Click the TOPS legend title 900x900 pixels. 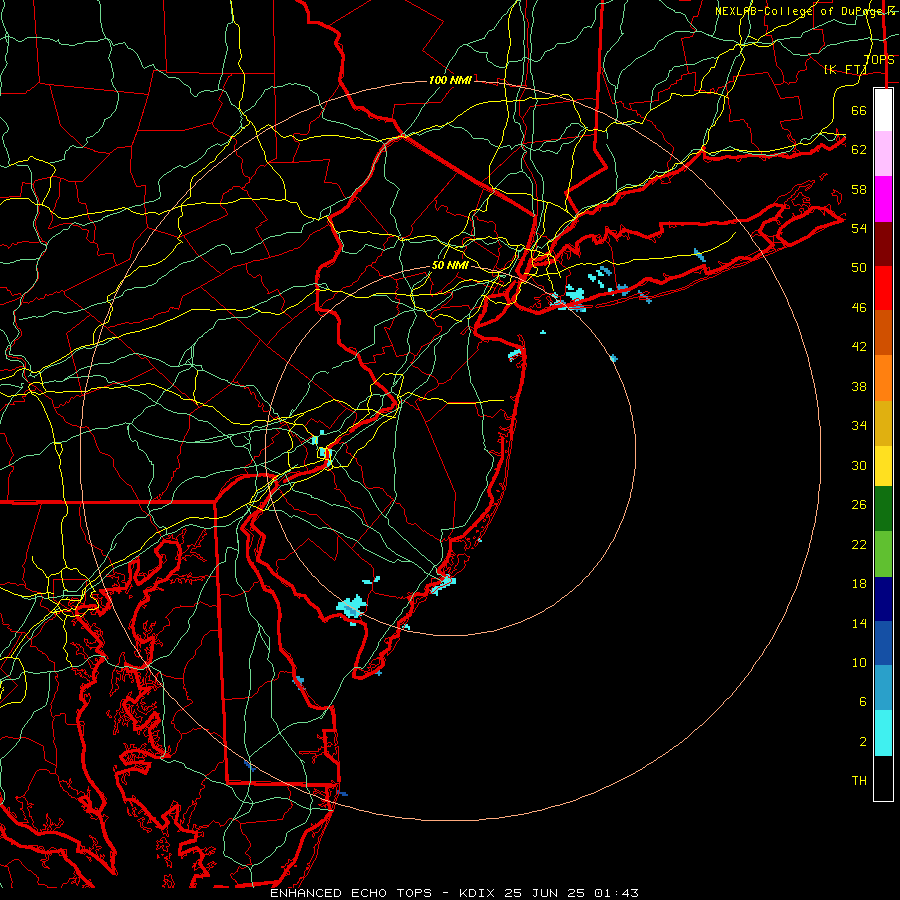[879, 60]
